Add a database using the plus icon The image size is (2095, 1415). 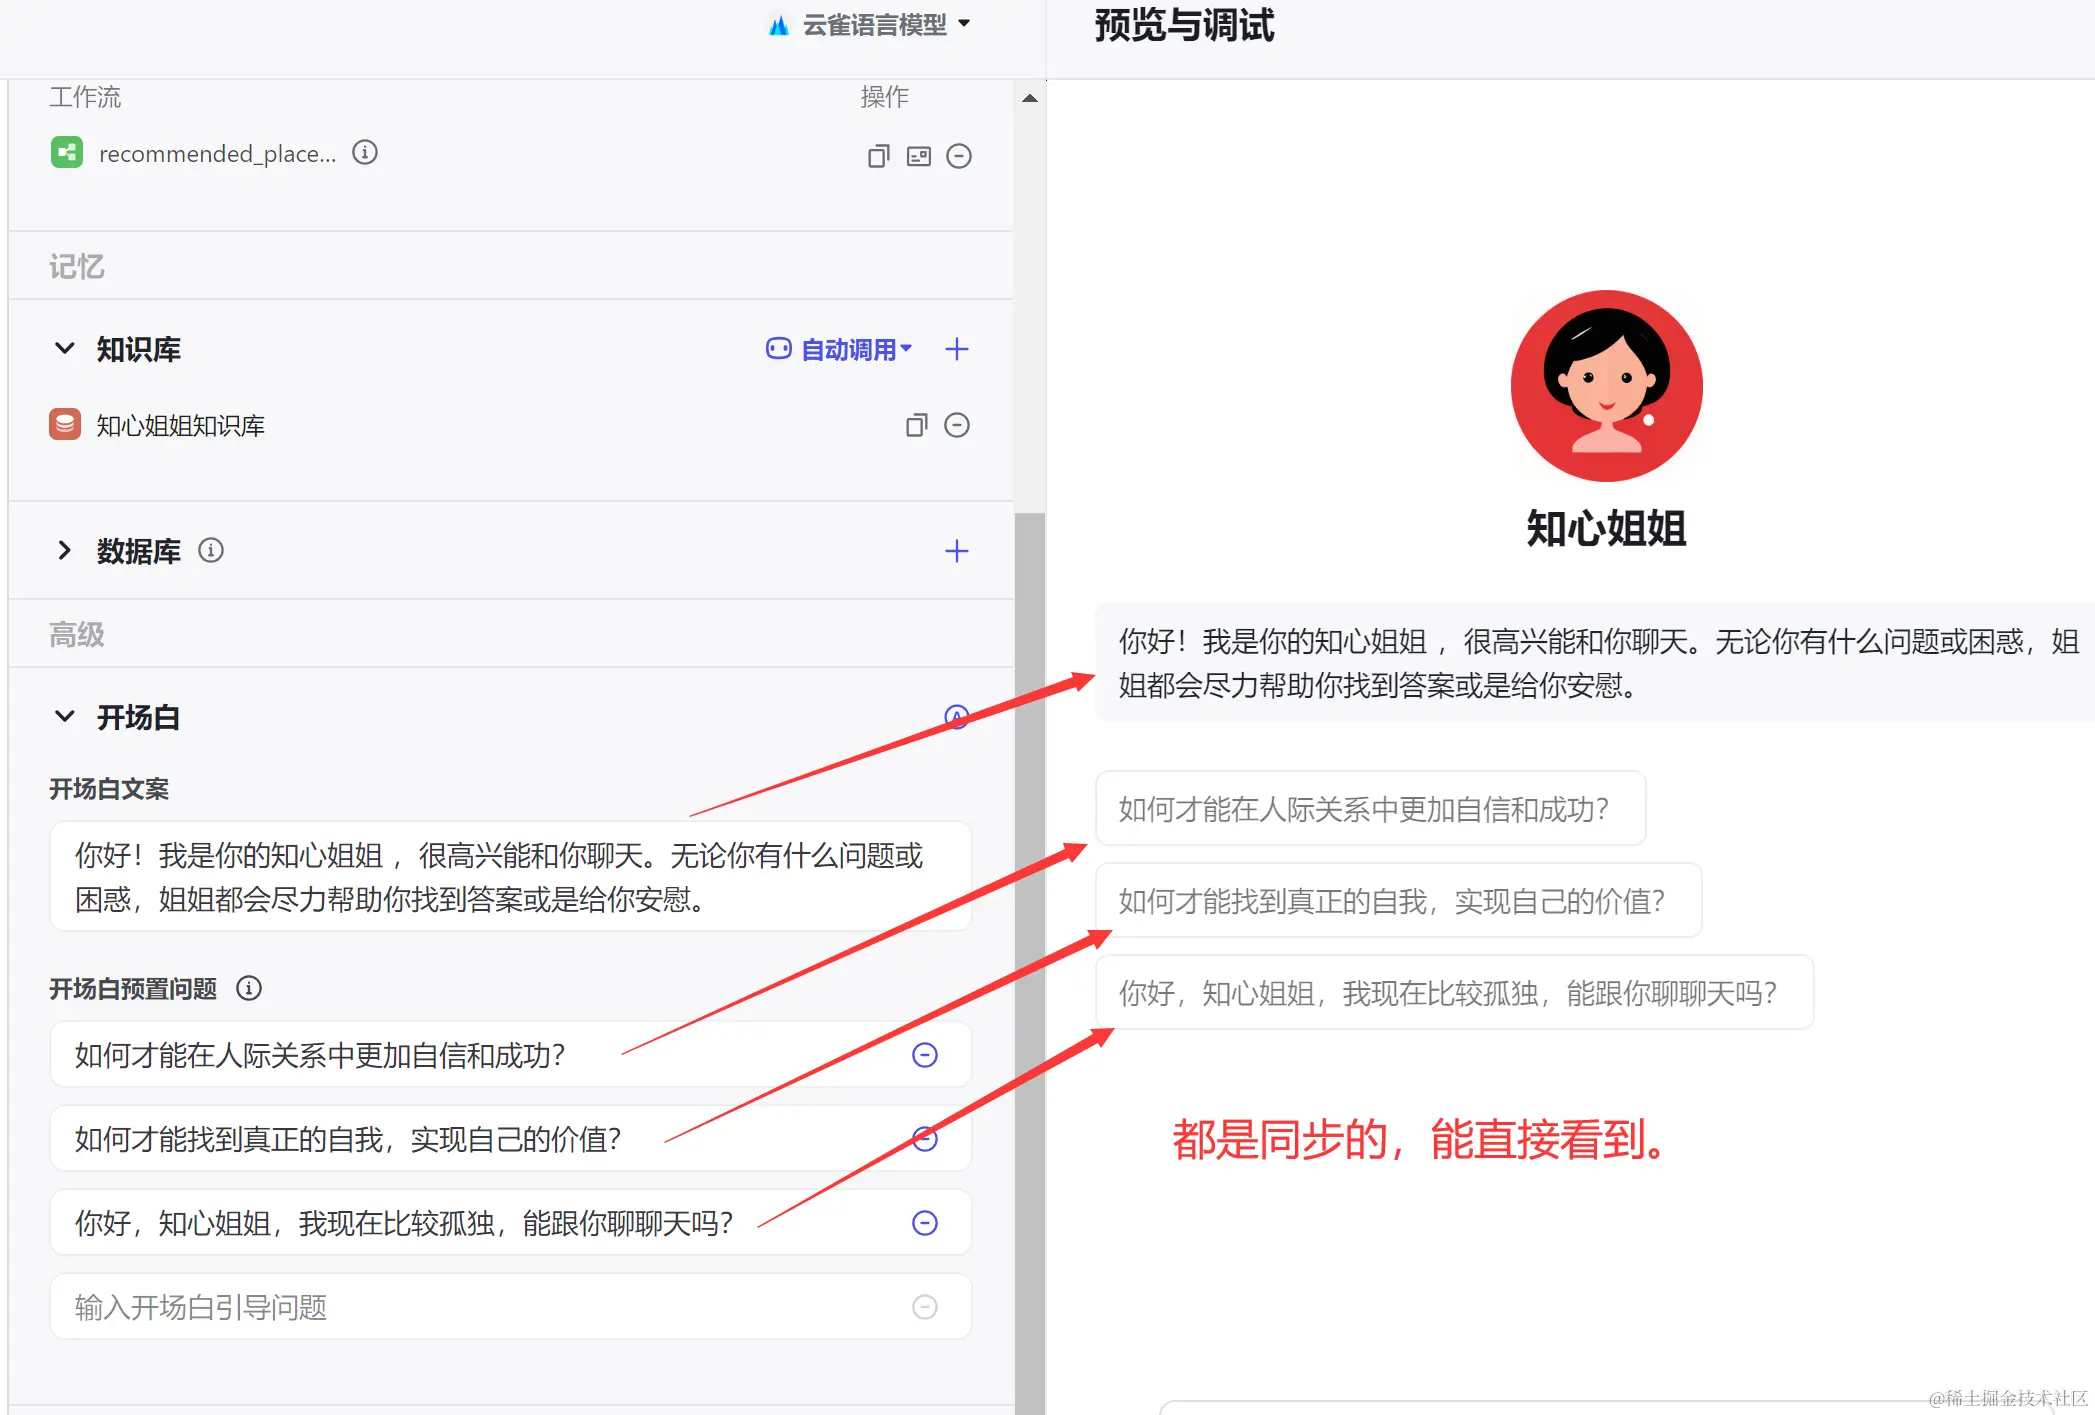point(956,551)
